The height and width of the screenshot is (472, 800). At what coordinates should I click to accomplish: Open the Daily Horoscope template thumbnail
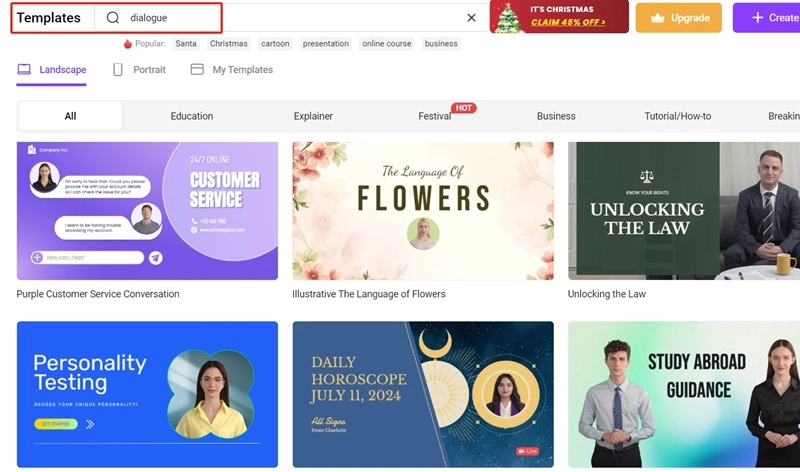pyautogui.click(x=422, y=394)
